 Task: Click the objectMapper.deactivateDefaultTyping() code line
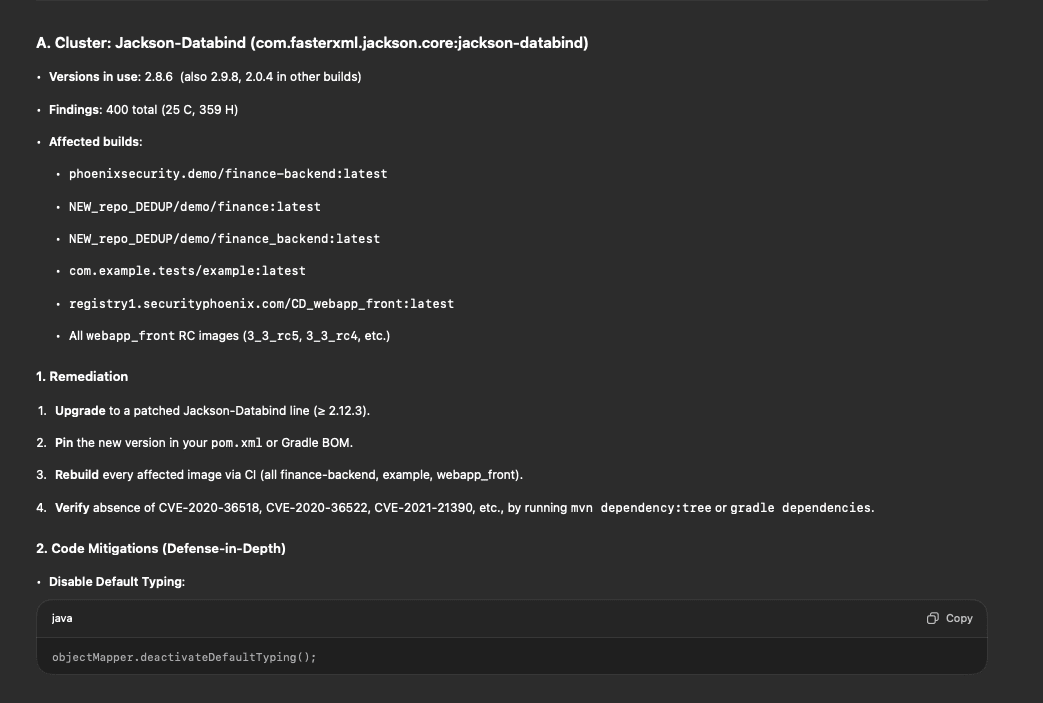(x=184, y=657)
